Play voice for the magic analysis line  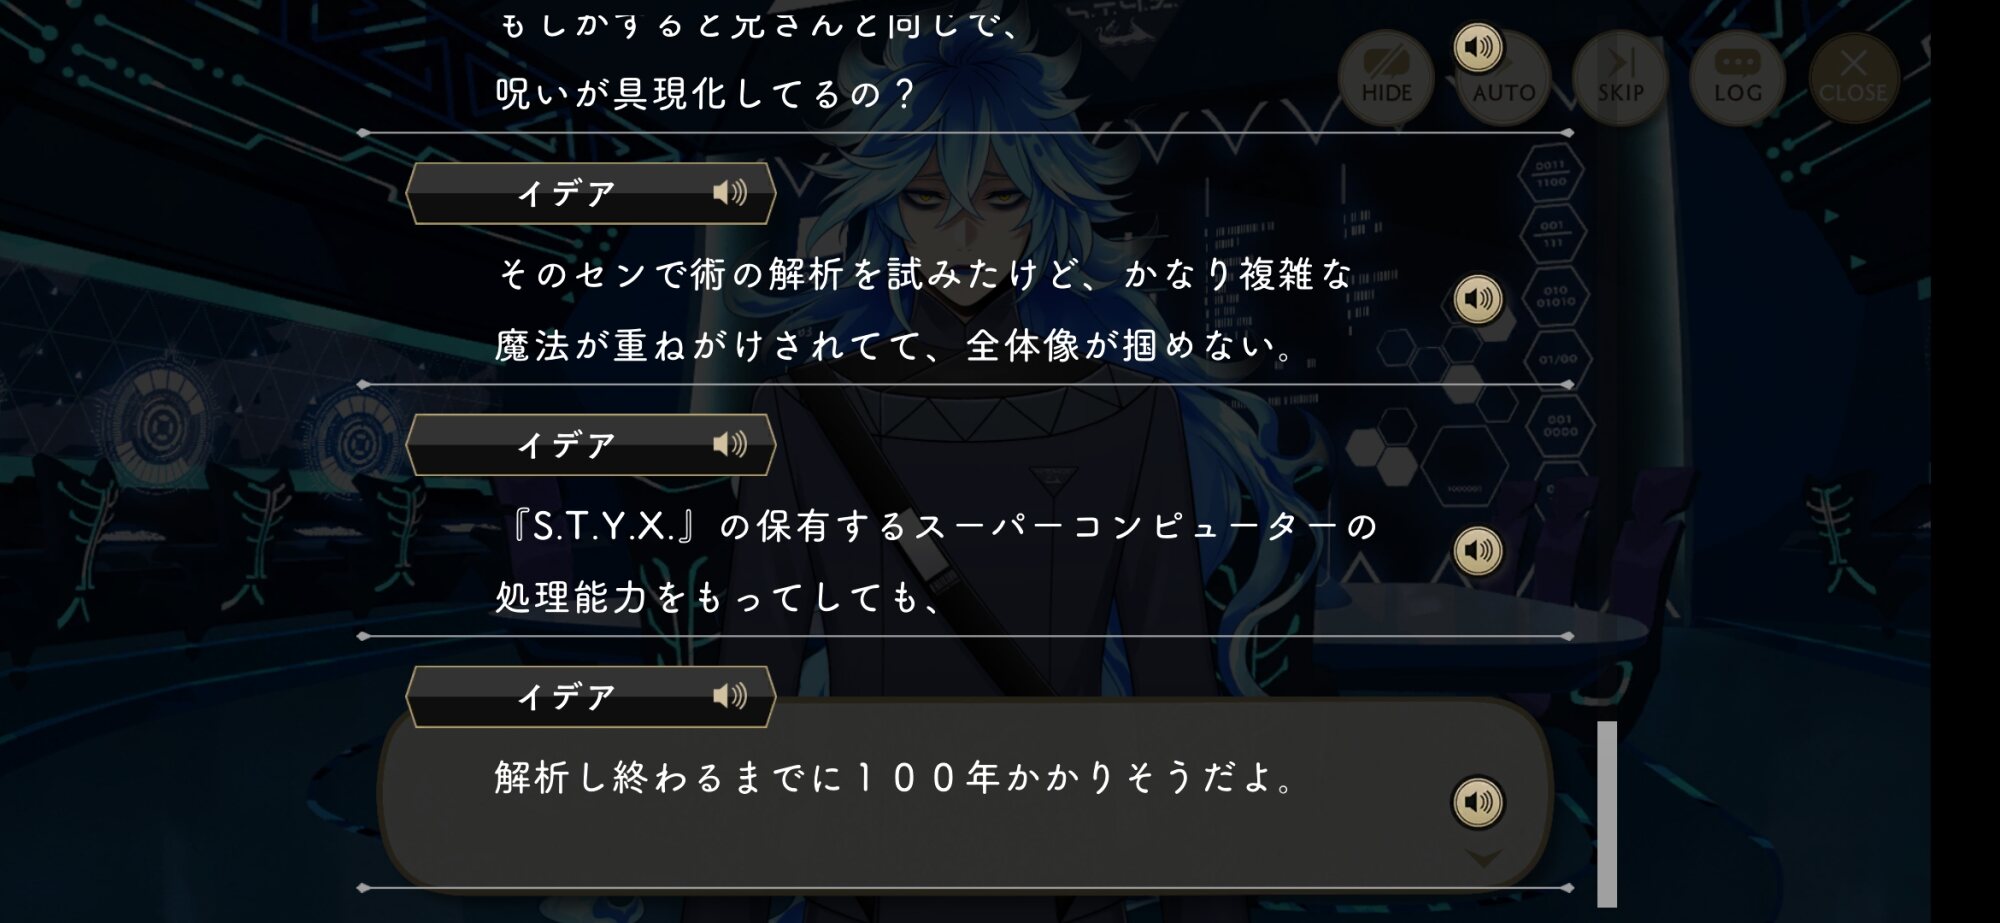1478,298
